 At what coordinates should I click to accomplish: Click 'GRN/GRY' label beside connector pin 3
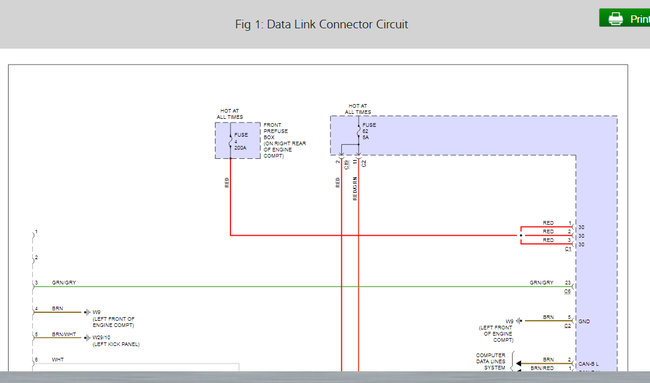[x=64, y=283]
